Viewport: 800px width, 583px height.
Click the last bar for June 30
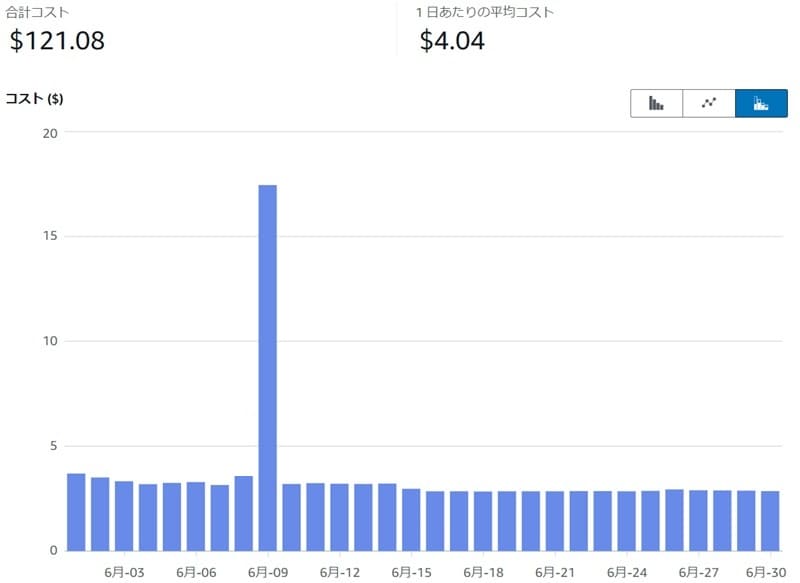770,521
